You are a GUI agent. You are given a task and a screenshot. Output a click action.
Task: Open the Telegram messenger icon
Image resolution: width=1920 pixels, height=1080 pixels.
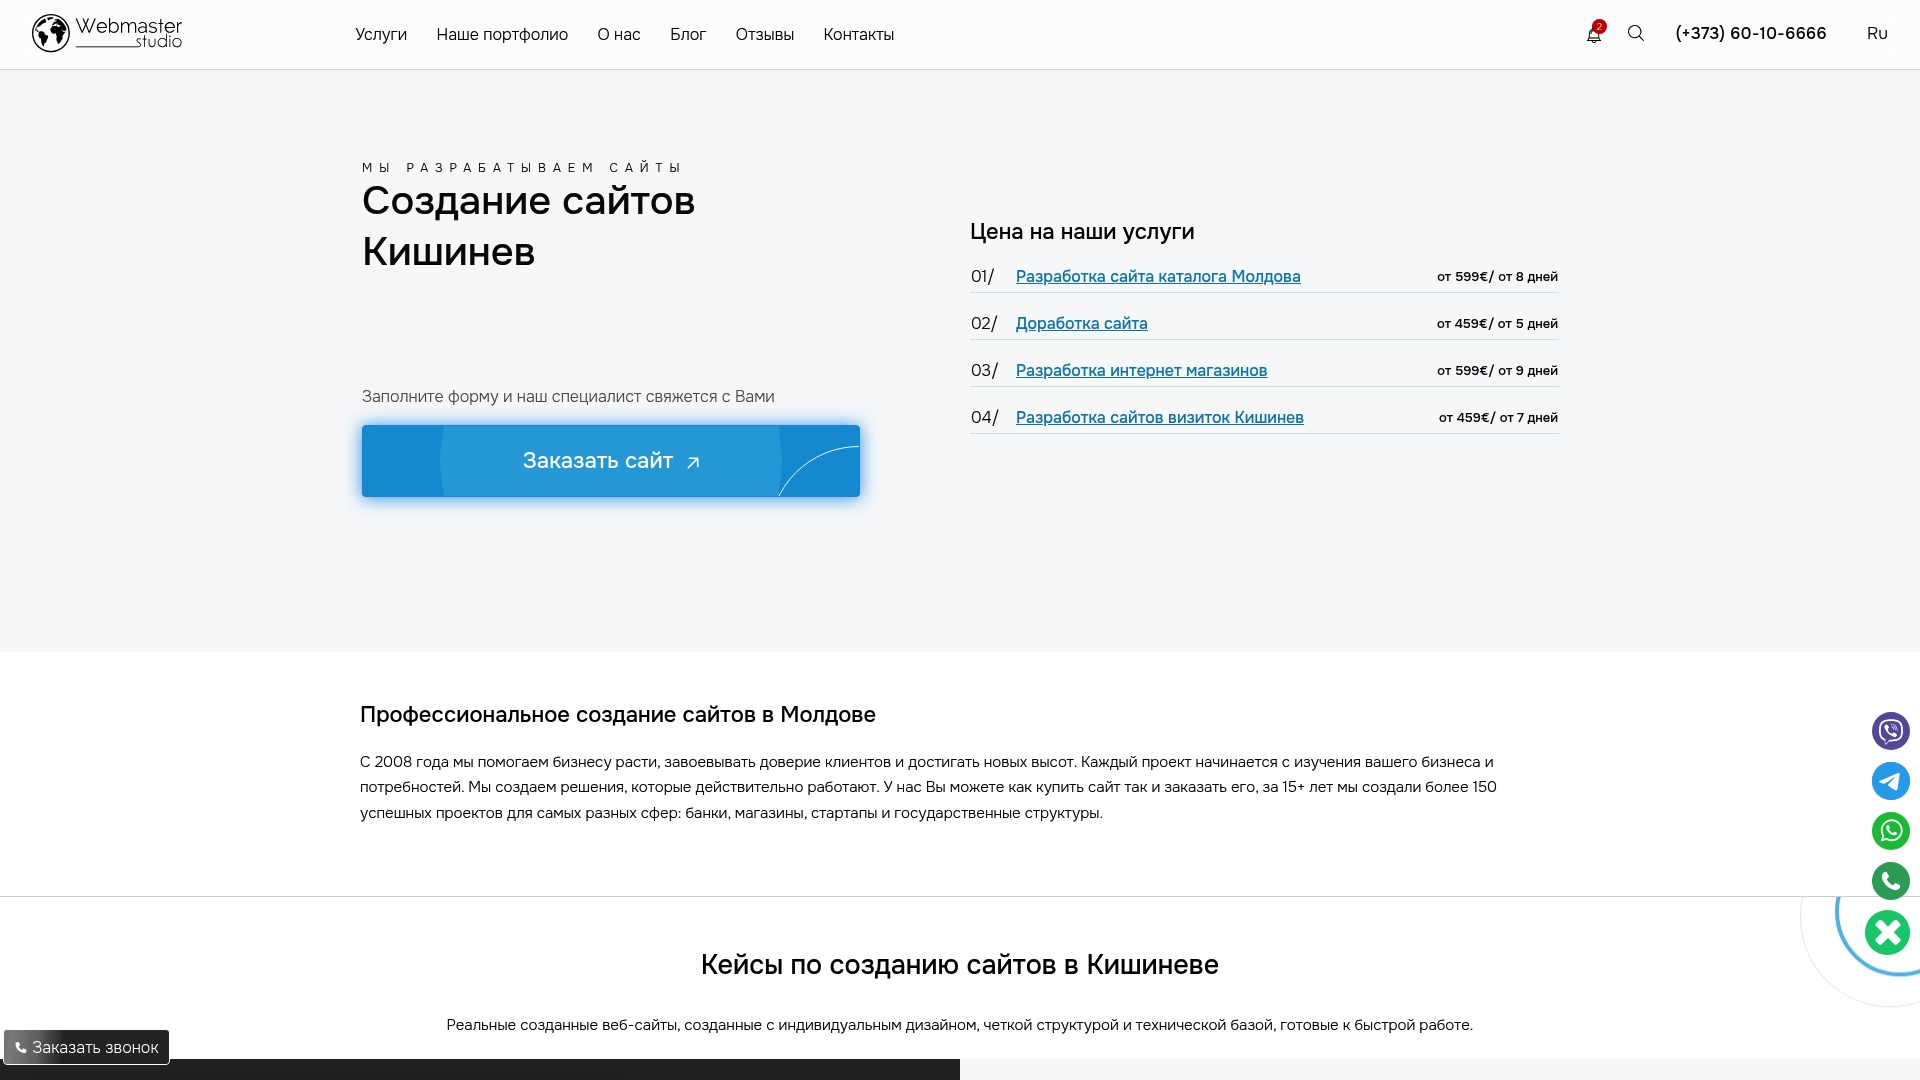(x=1890, y=781)
